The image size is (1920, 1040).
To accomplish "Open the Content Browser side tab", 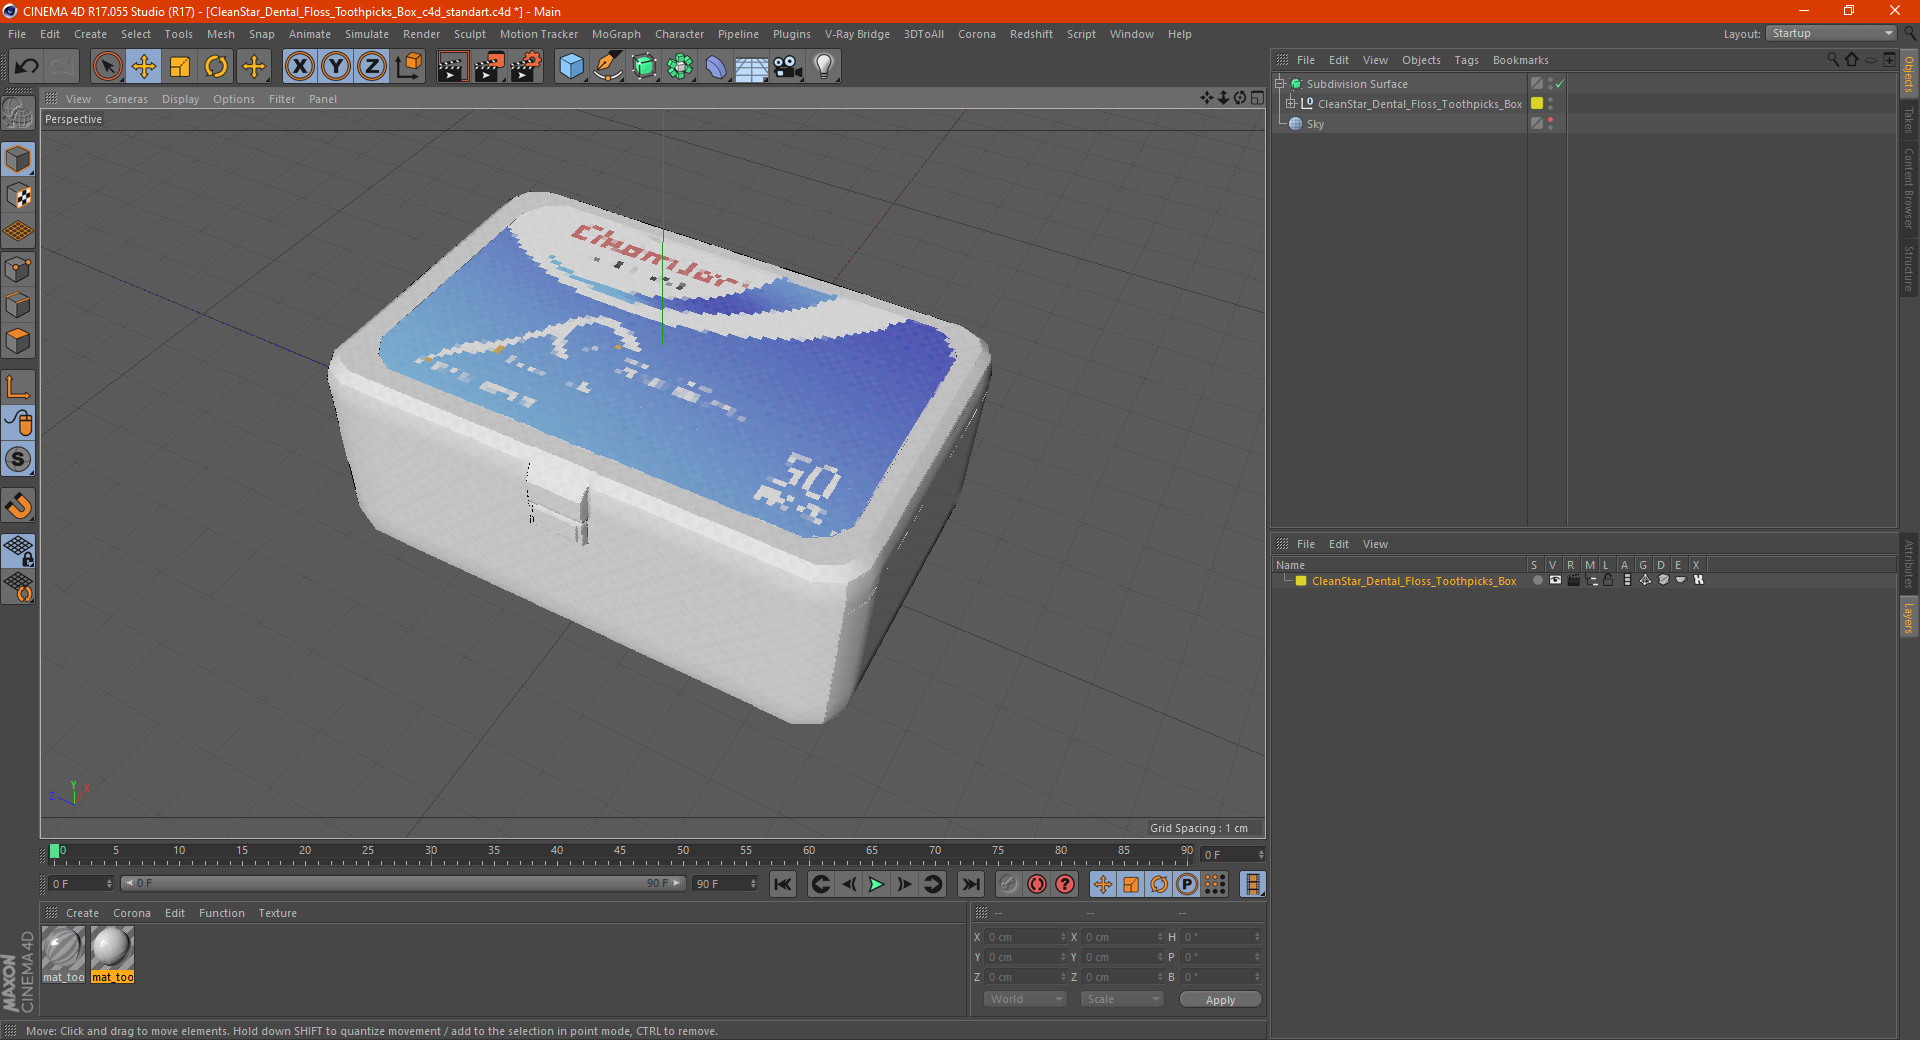I will pos(1908,188).
